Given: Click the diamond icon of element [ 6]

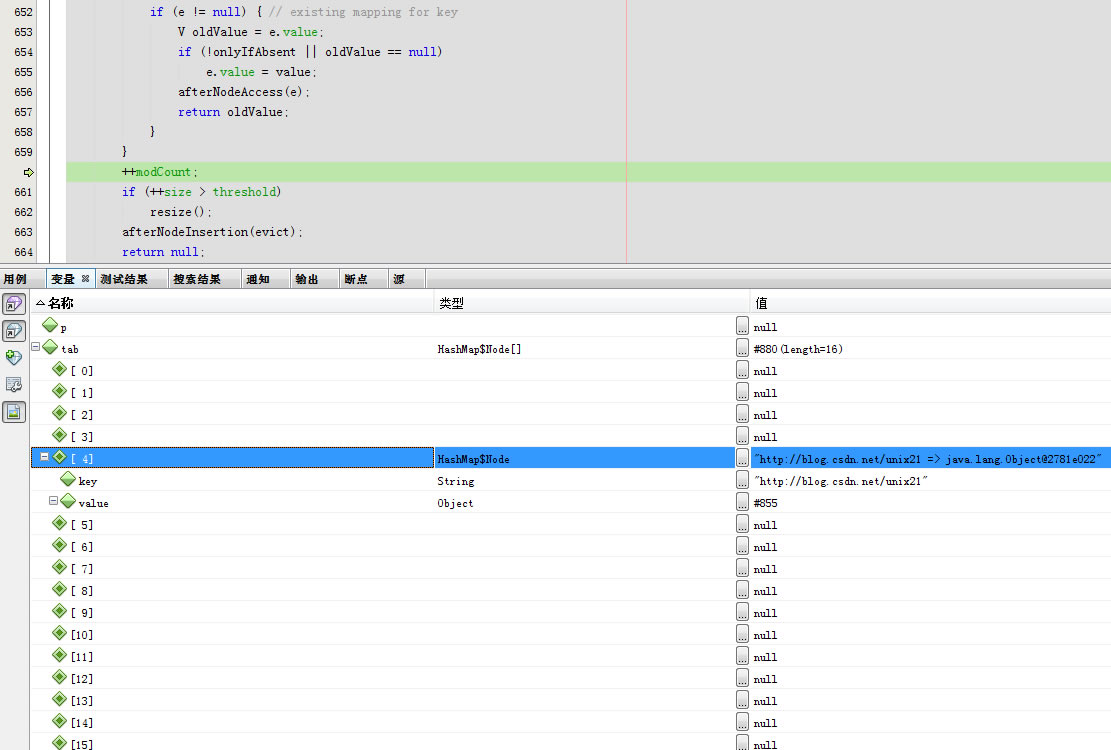Looking at the screenshot, I should point(60,545).
